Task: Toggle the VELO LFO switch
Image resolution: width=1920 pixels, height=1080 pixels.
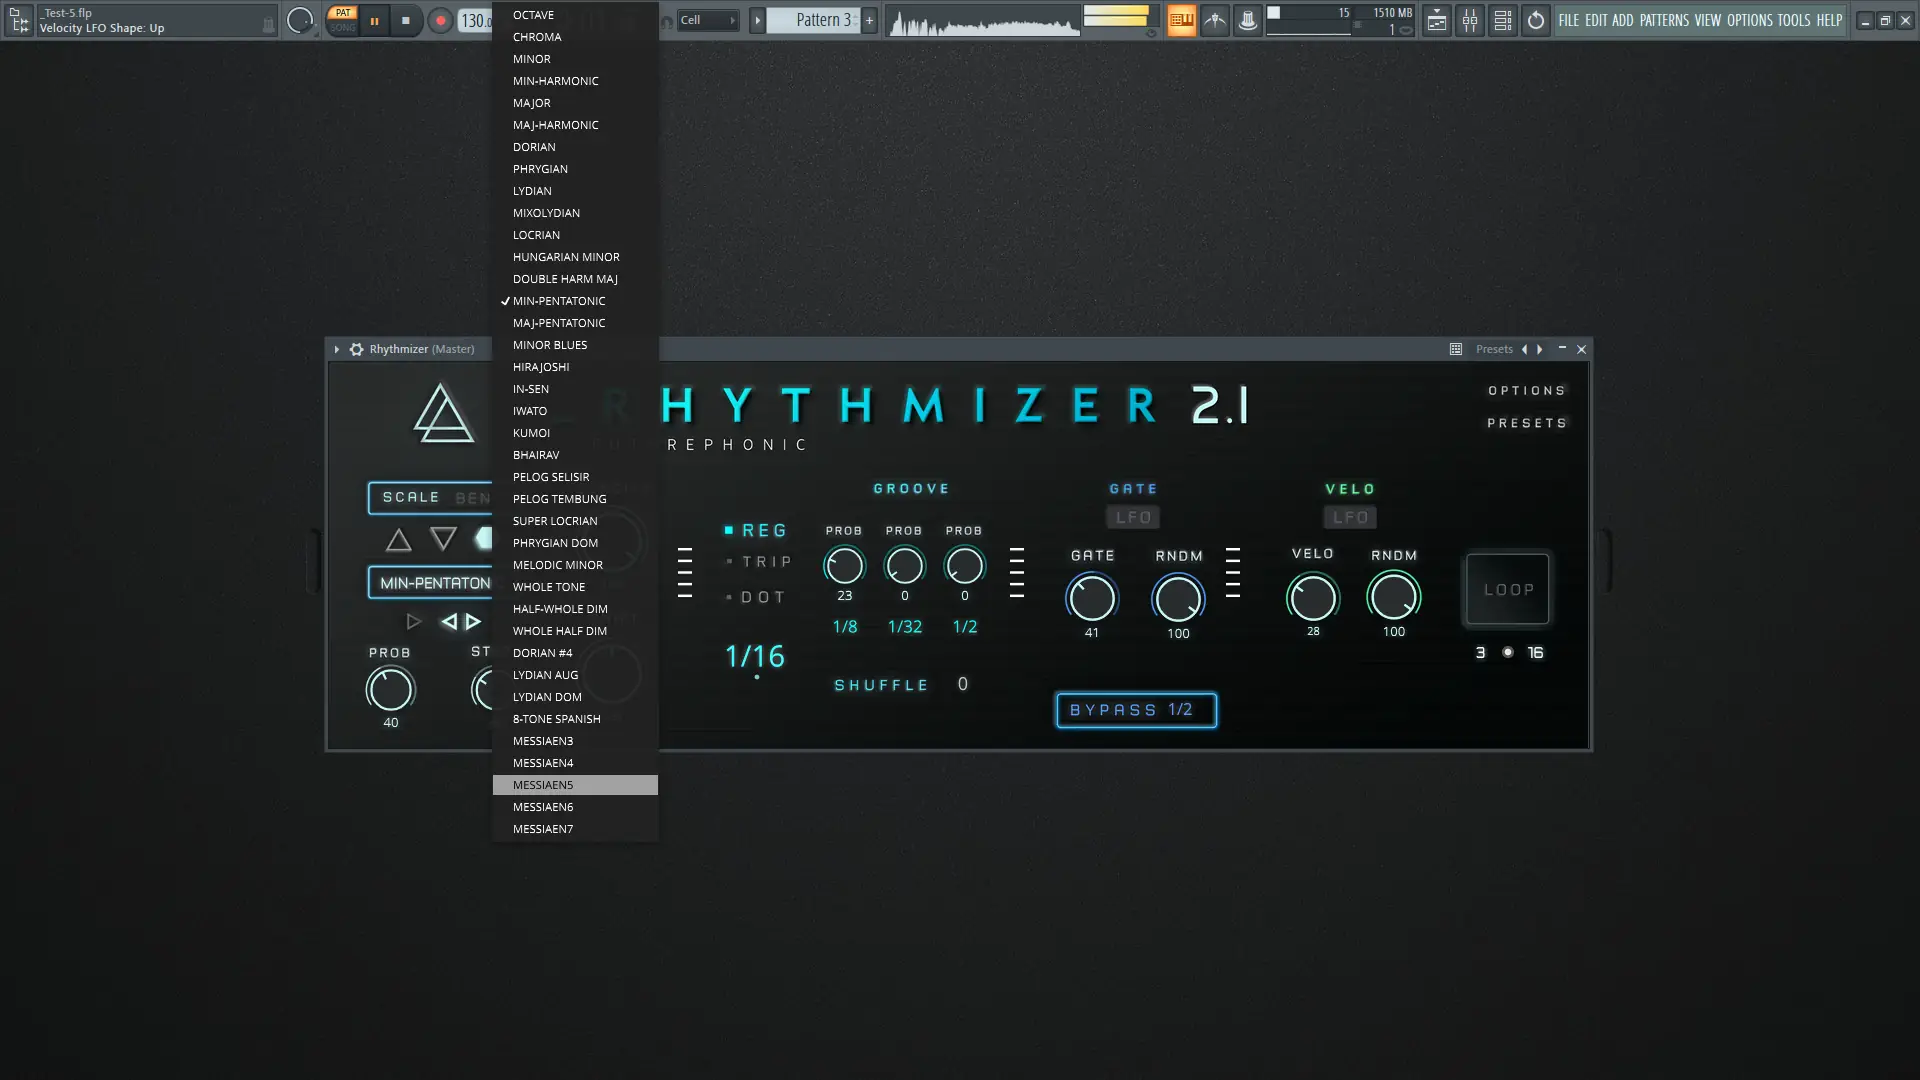Action: pyautogui.click(x=1350, y=517)
